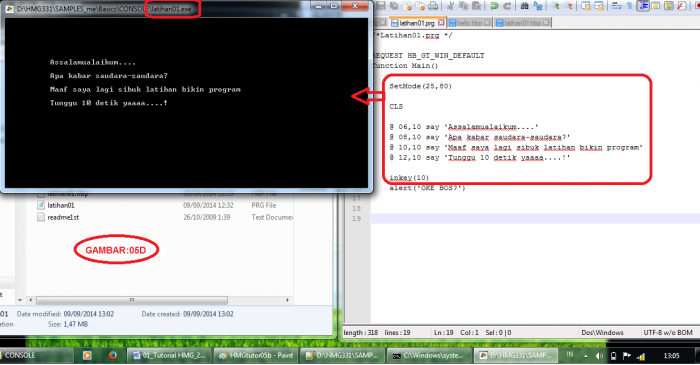Click the volume speaker tray icon
700x365 pixels.
pyautogui.click(x=599, y=356)
